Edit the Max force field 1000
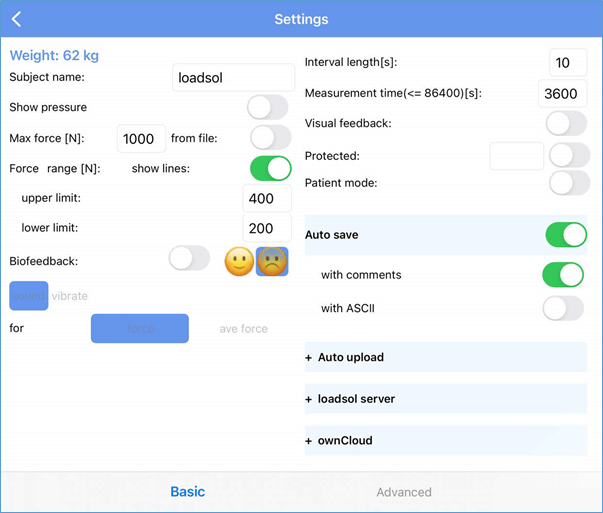This screenshot has height=513, width=603. tap(142, 139)
